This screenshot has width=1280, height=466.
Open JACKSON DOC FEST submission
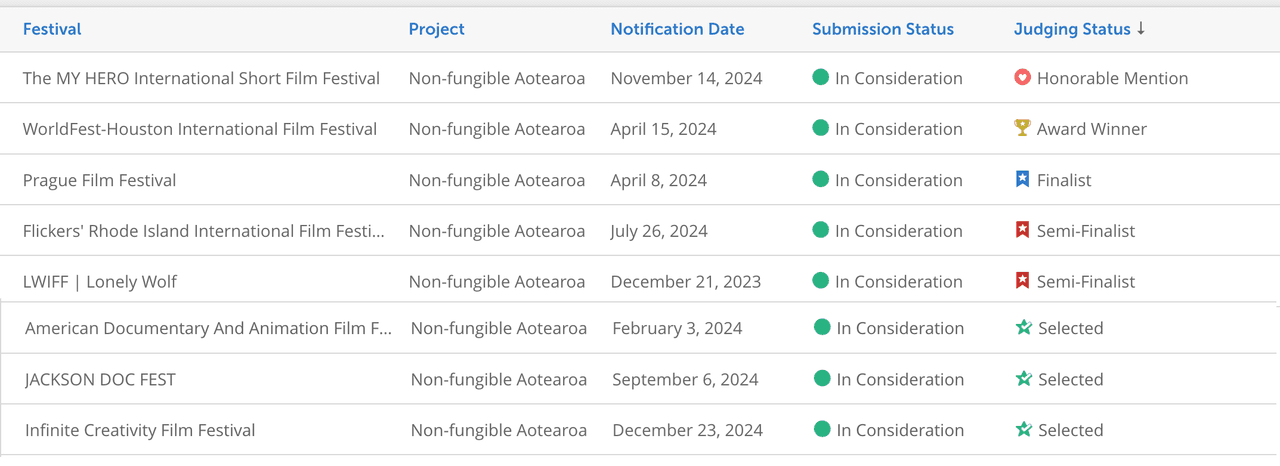(100, 380)
